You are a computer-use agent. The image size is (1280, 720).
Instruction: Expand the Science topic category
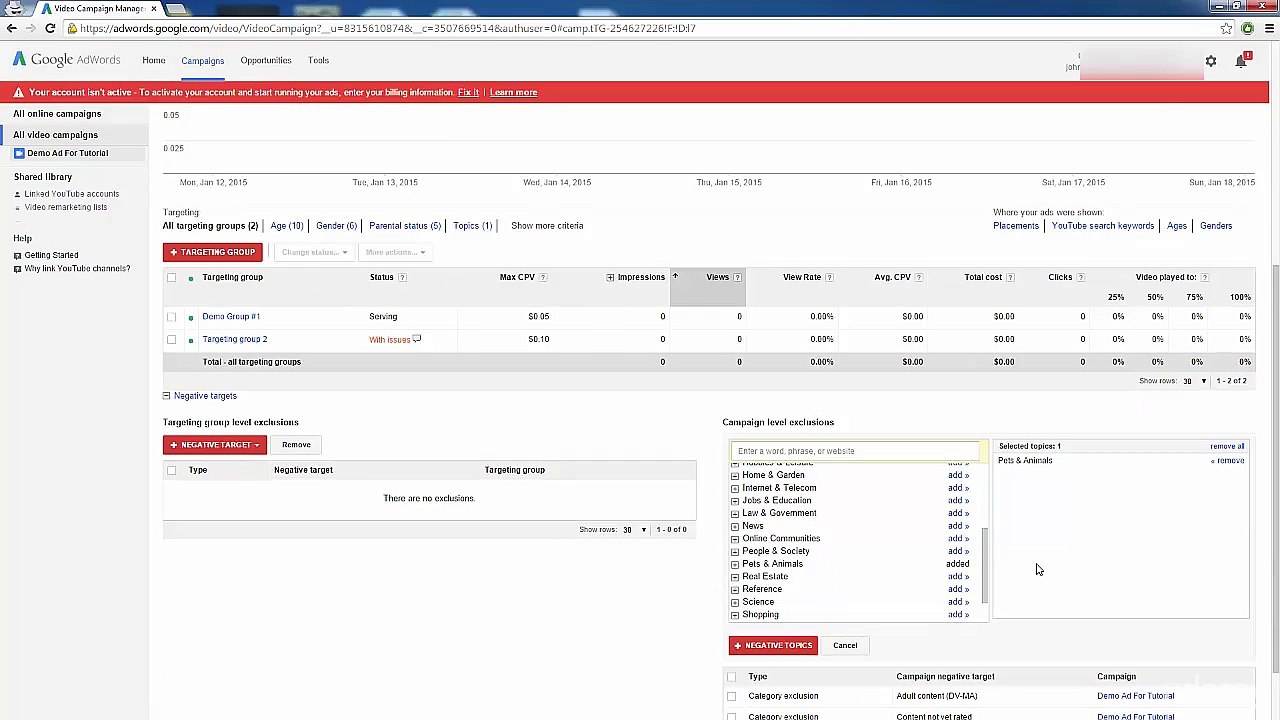click(735, 602)
